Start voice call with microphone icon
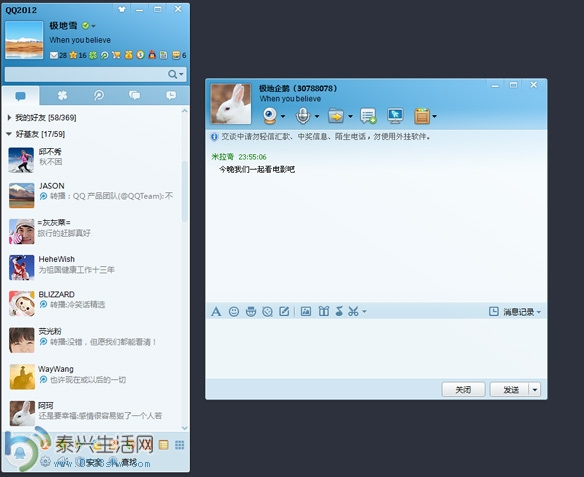 click(303, 116)
